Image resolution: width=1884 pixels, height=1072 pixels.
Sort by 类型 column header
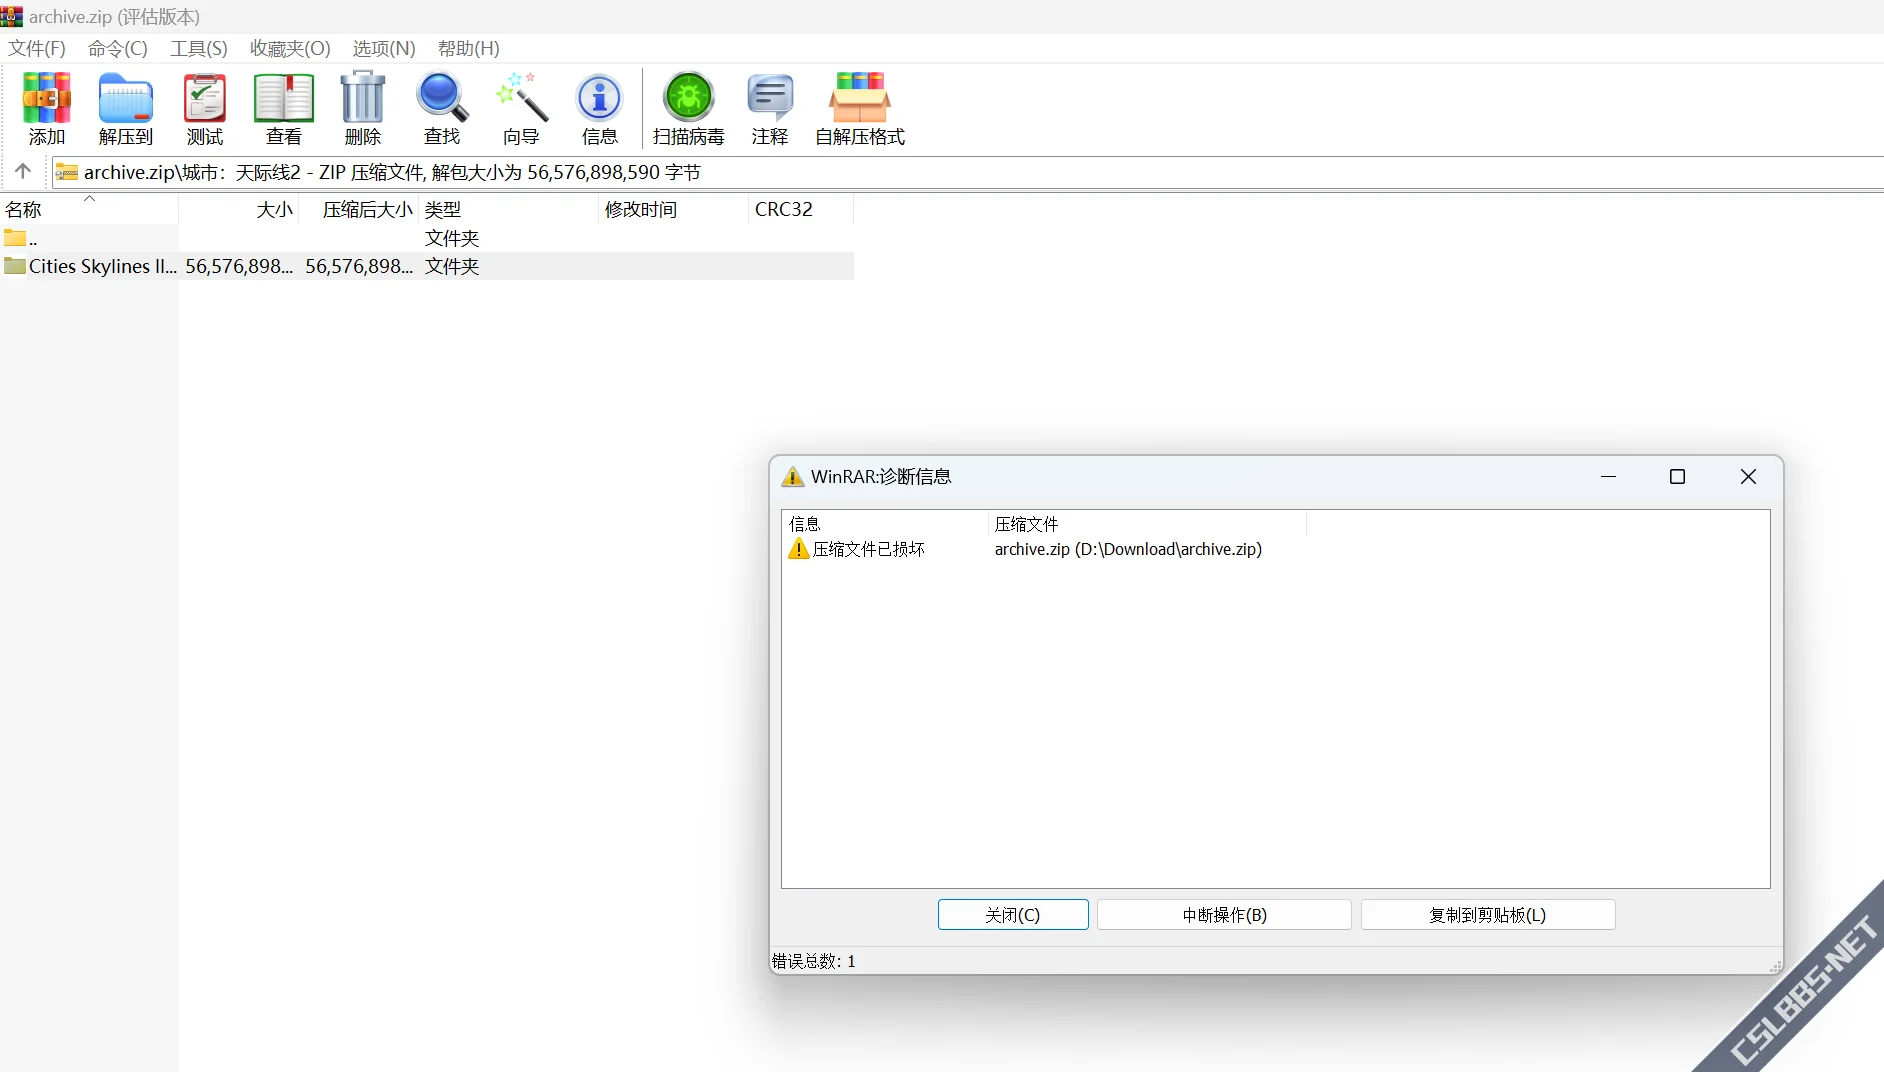coord(509,209)
